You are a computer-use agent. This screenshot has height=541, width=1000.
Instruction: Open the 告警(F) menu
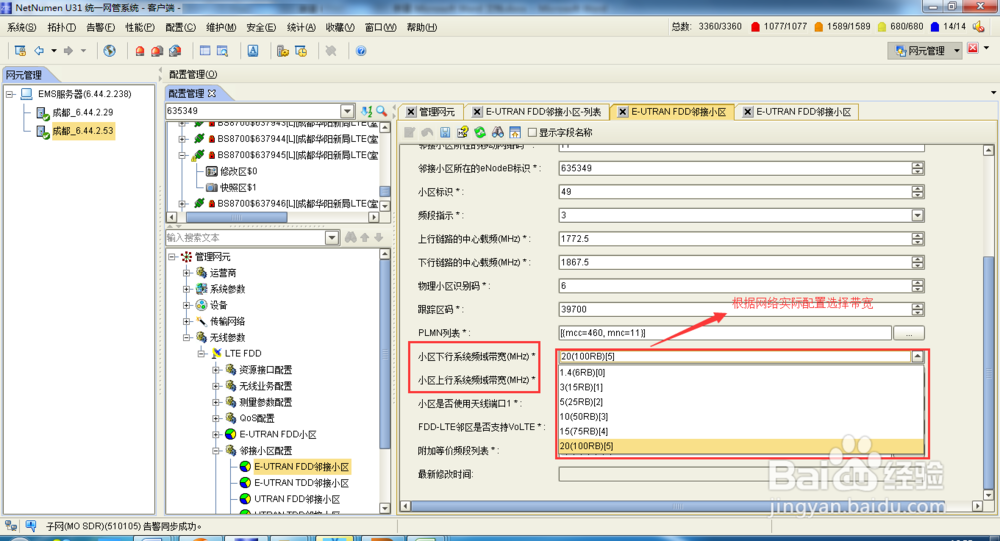(x=101, y=27)
